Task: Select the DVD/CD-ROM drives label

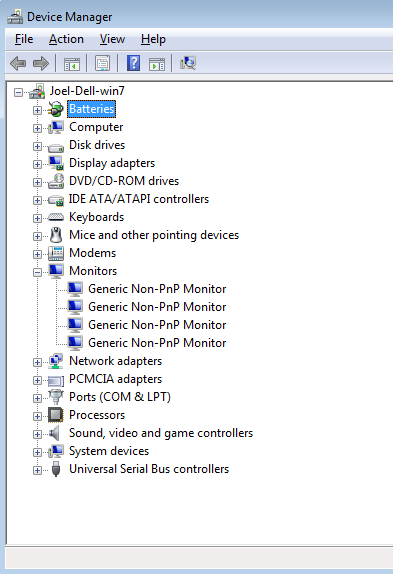Action: click(124, 181)
